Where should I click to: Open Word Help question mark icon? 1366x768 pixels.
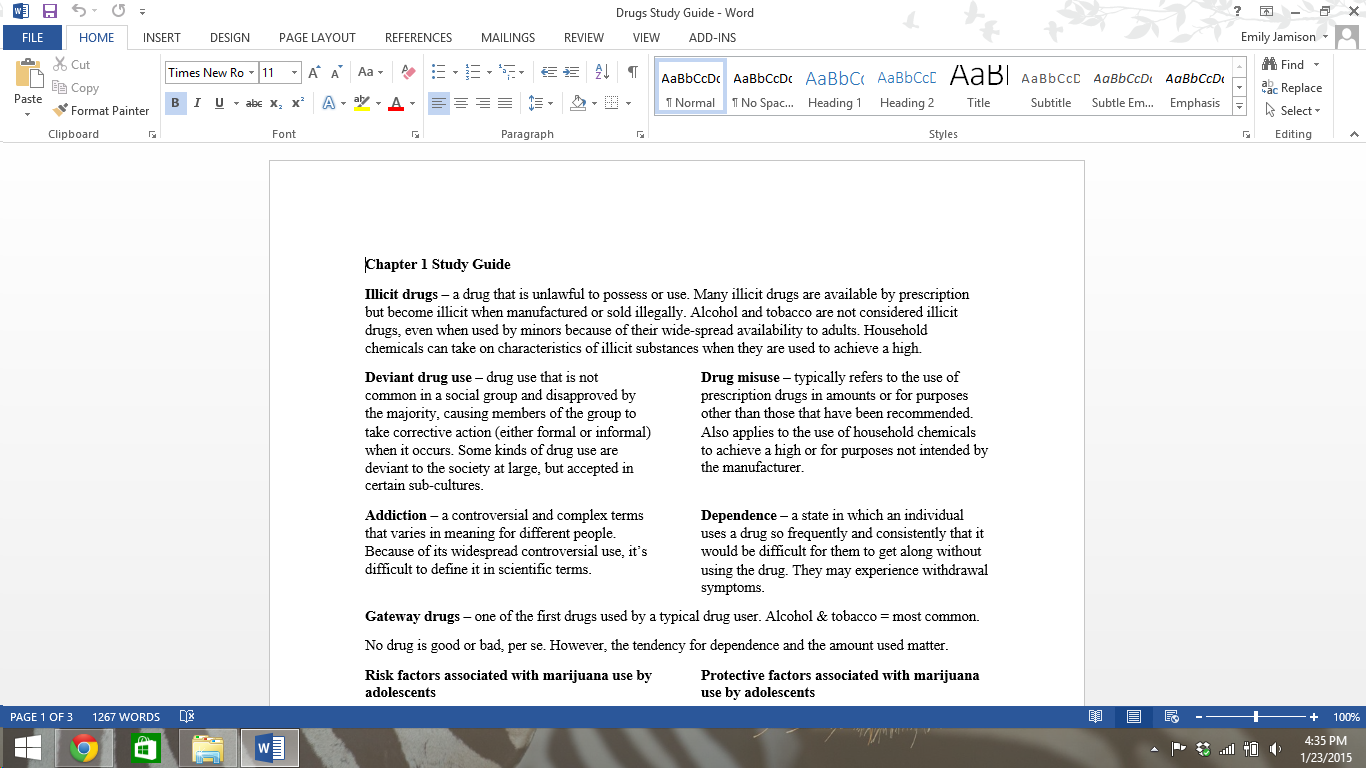tap(1237, 12)
